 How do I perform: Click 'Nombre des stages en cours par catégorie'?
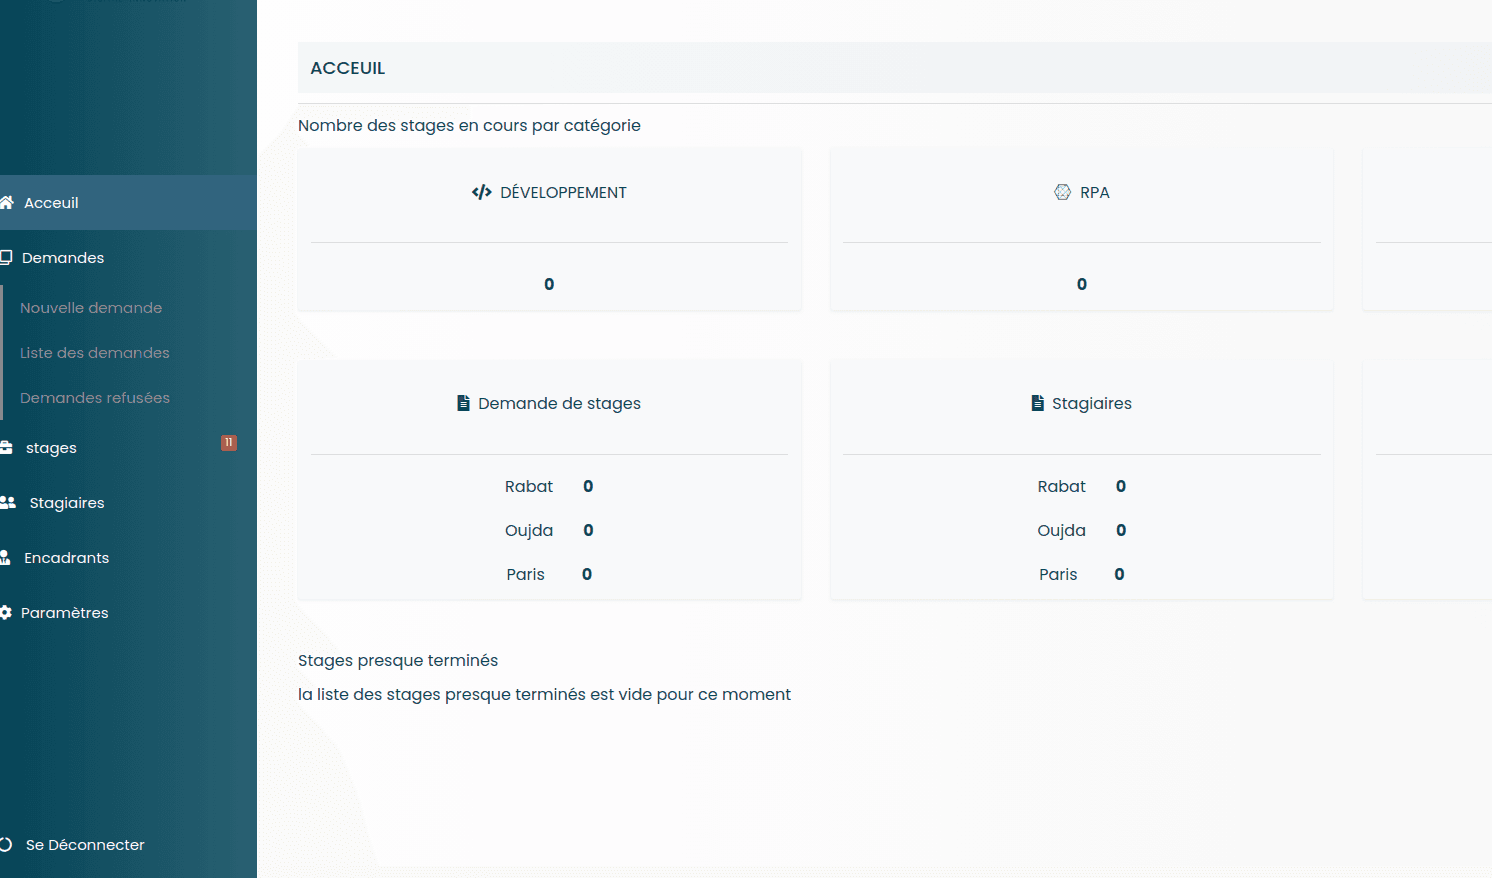469,125
